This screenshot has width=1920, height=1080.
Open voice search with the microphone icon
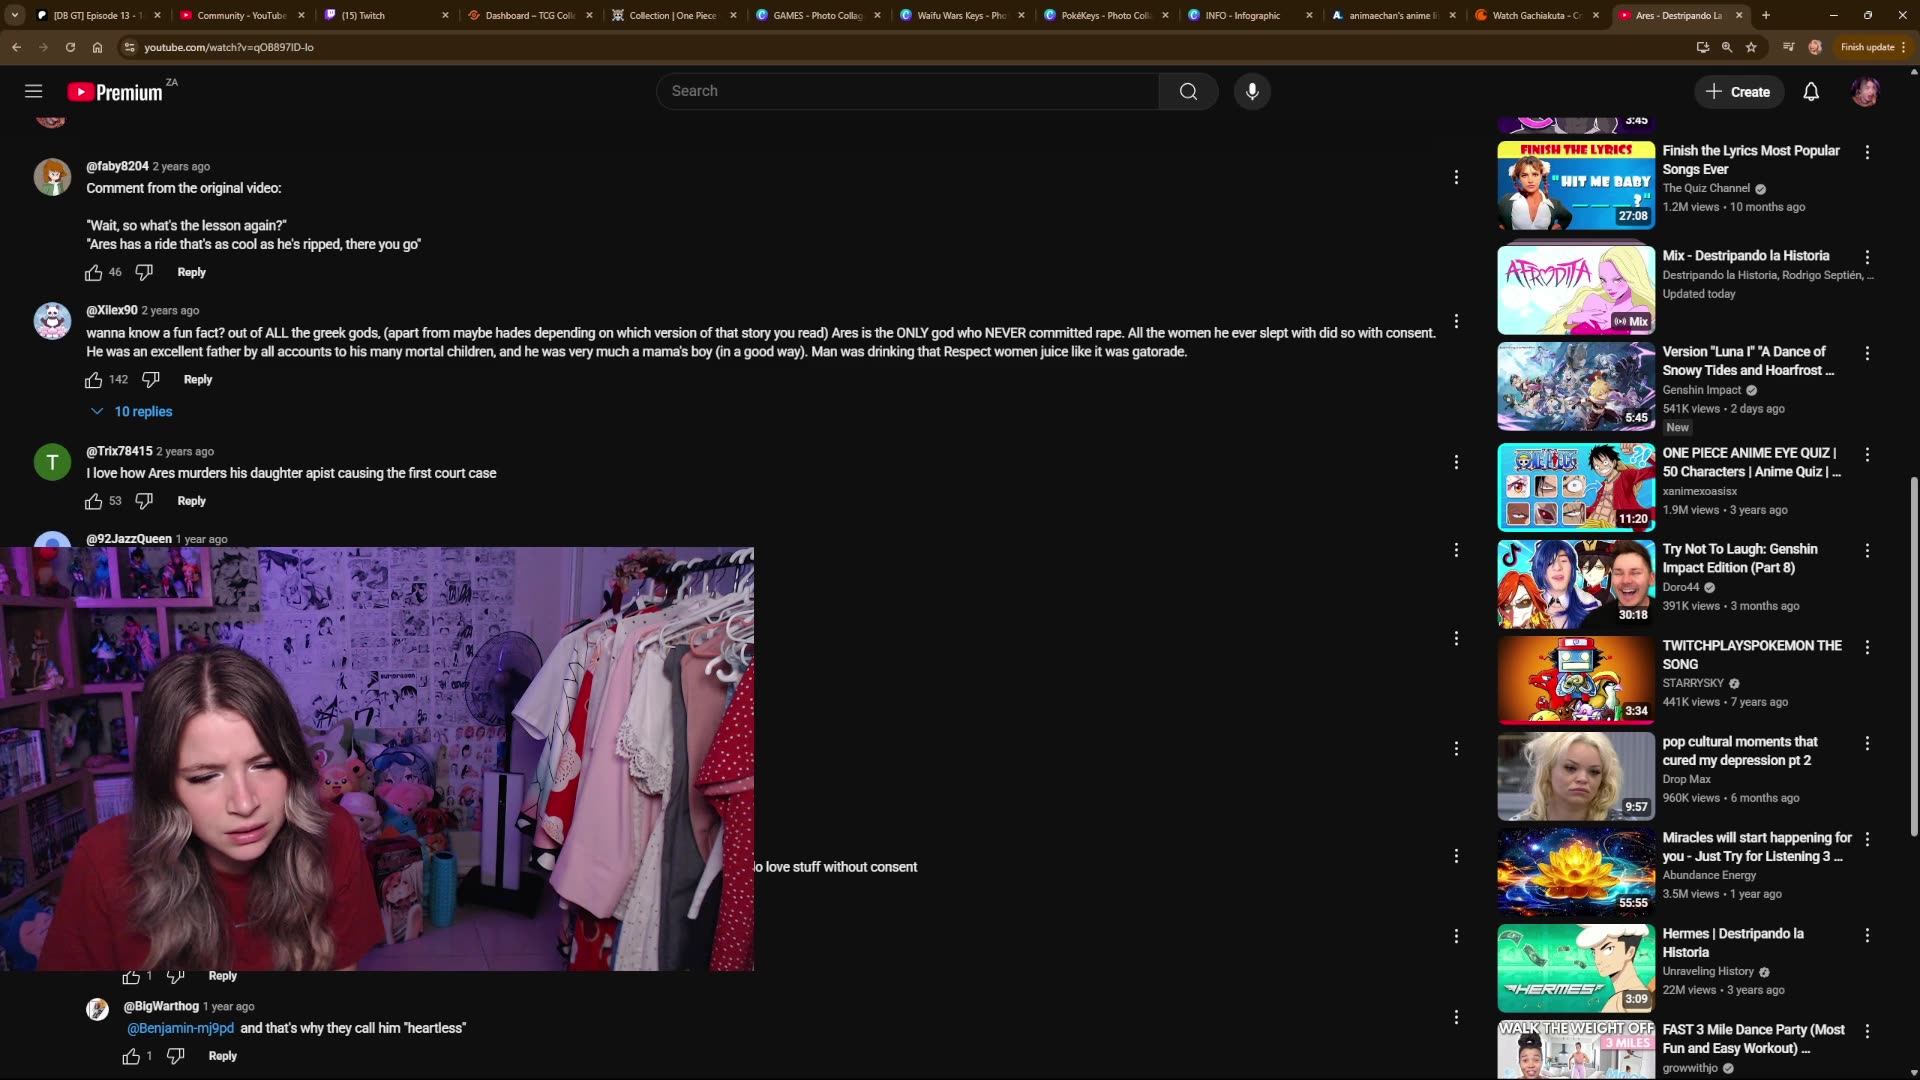(1252, 91)
